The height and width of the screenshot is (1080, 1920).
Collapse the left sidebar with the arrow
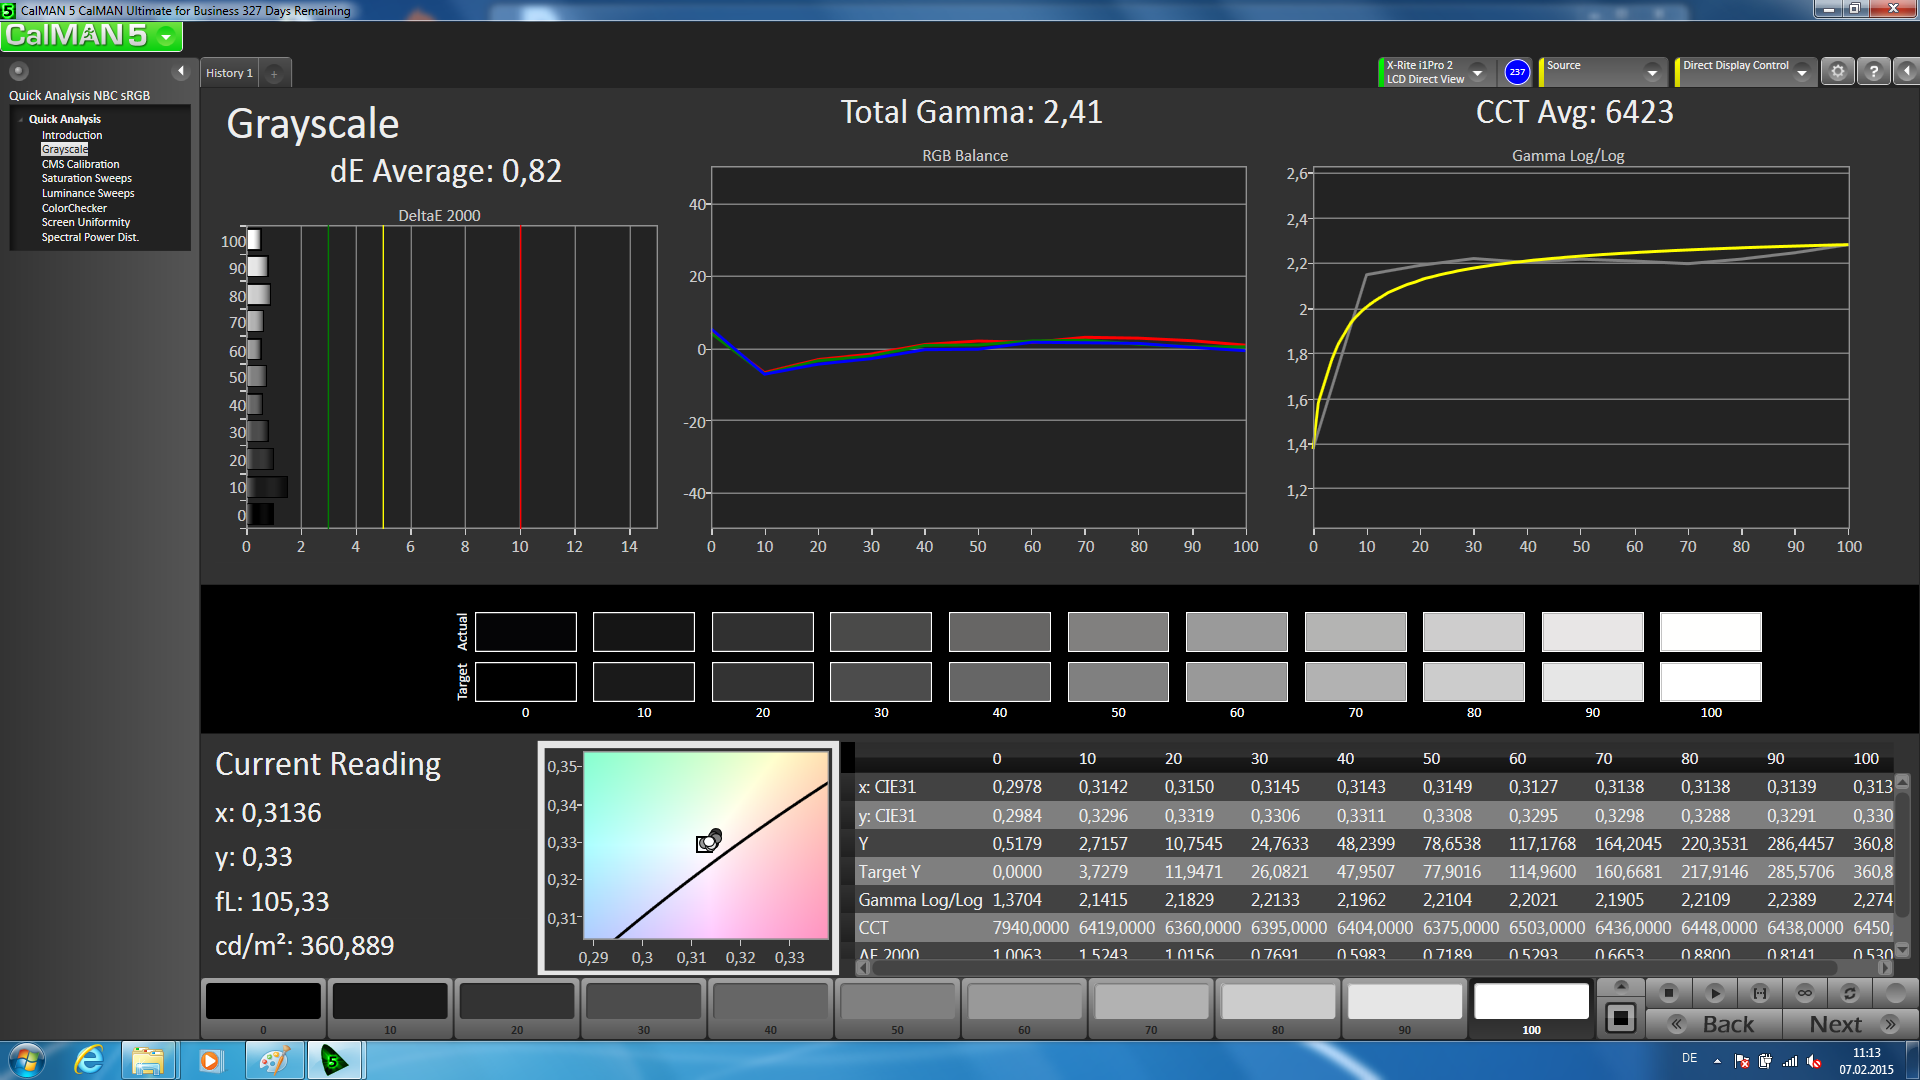click(181, 71)
